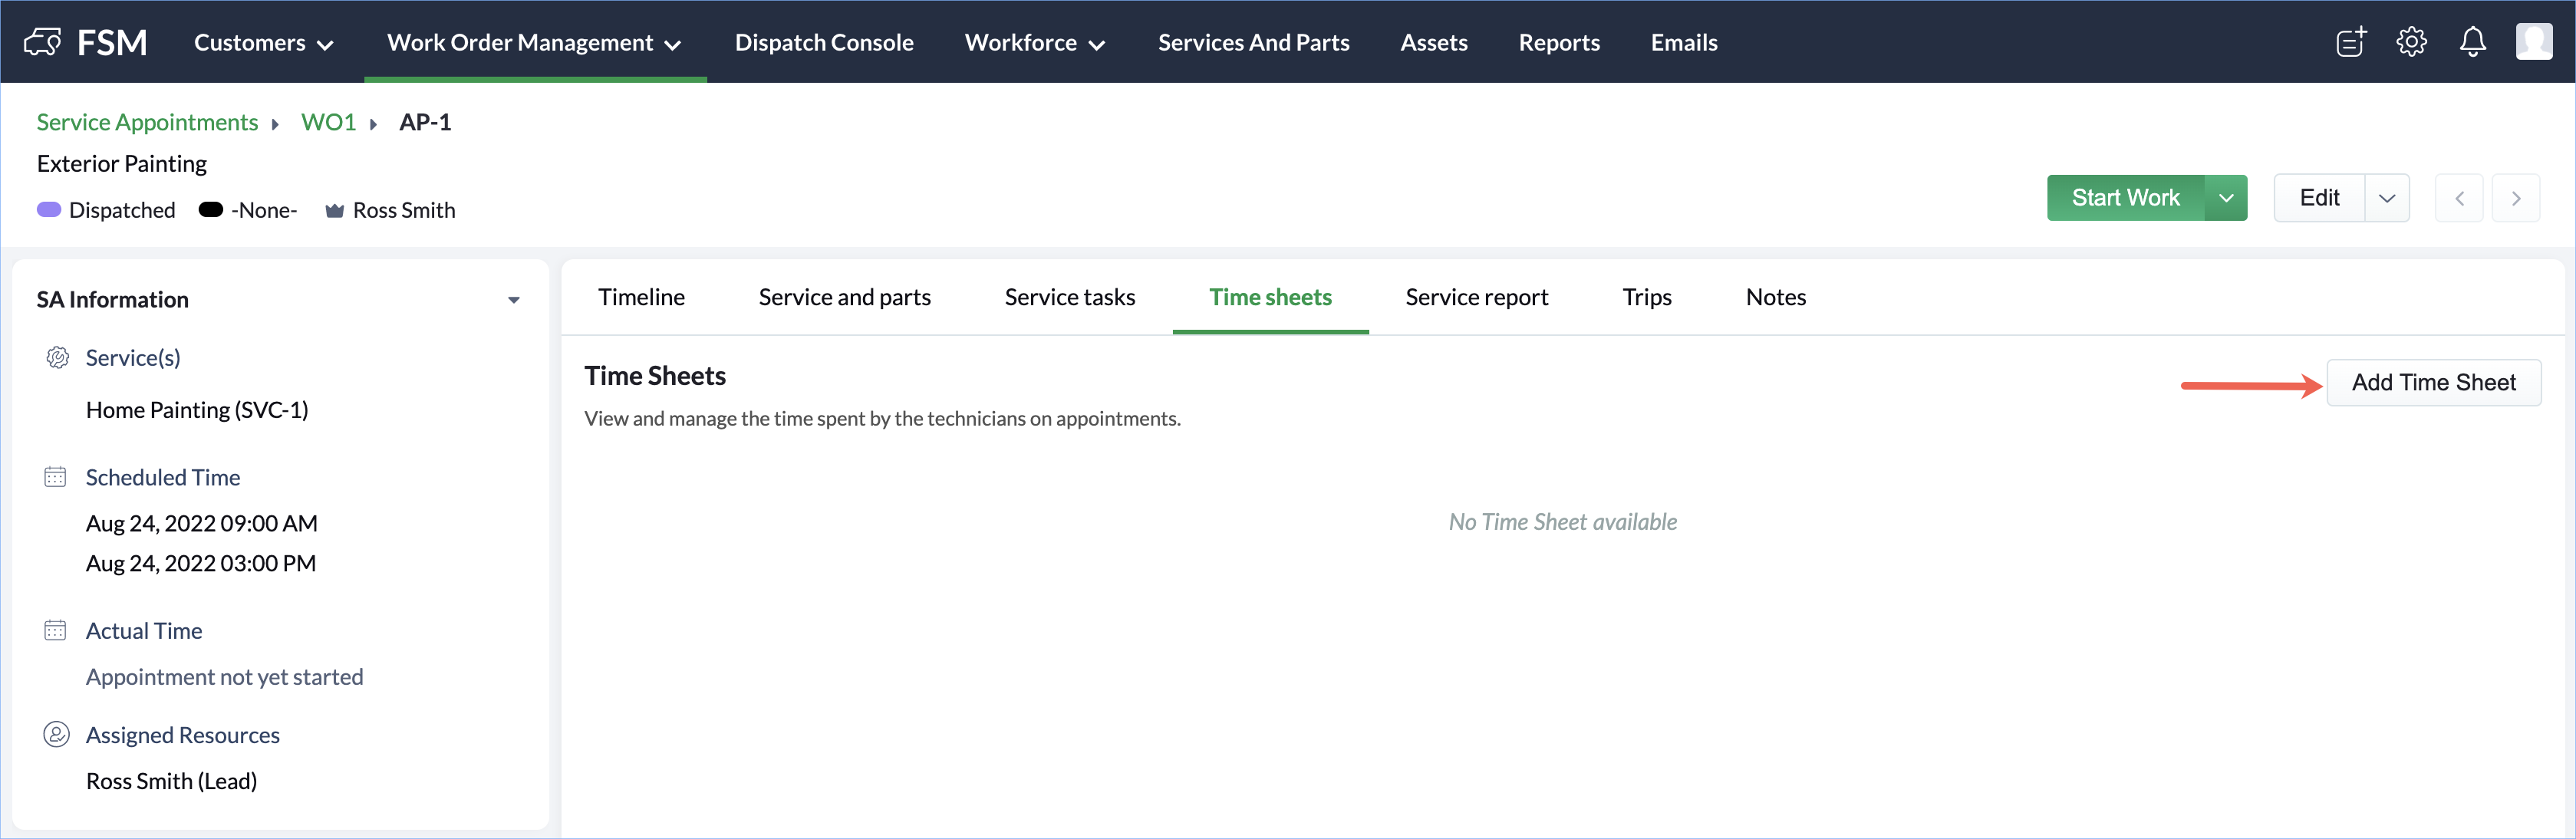Click the FSM logo icon

[x=43, y=42]
